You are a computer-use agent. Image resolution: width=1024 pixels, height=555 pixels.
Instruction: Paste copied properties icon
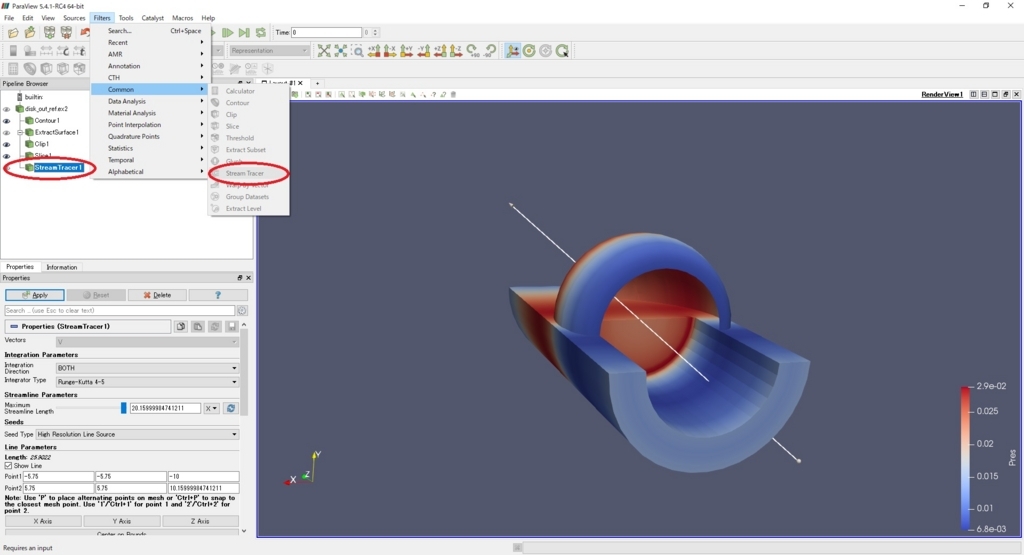point(198,326)
